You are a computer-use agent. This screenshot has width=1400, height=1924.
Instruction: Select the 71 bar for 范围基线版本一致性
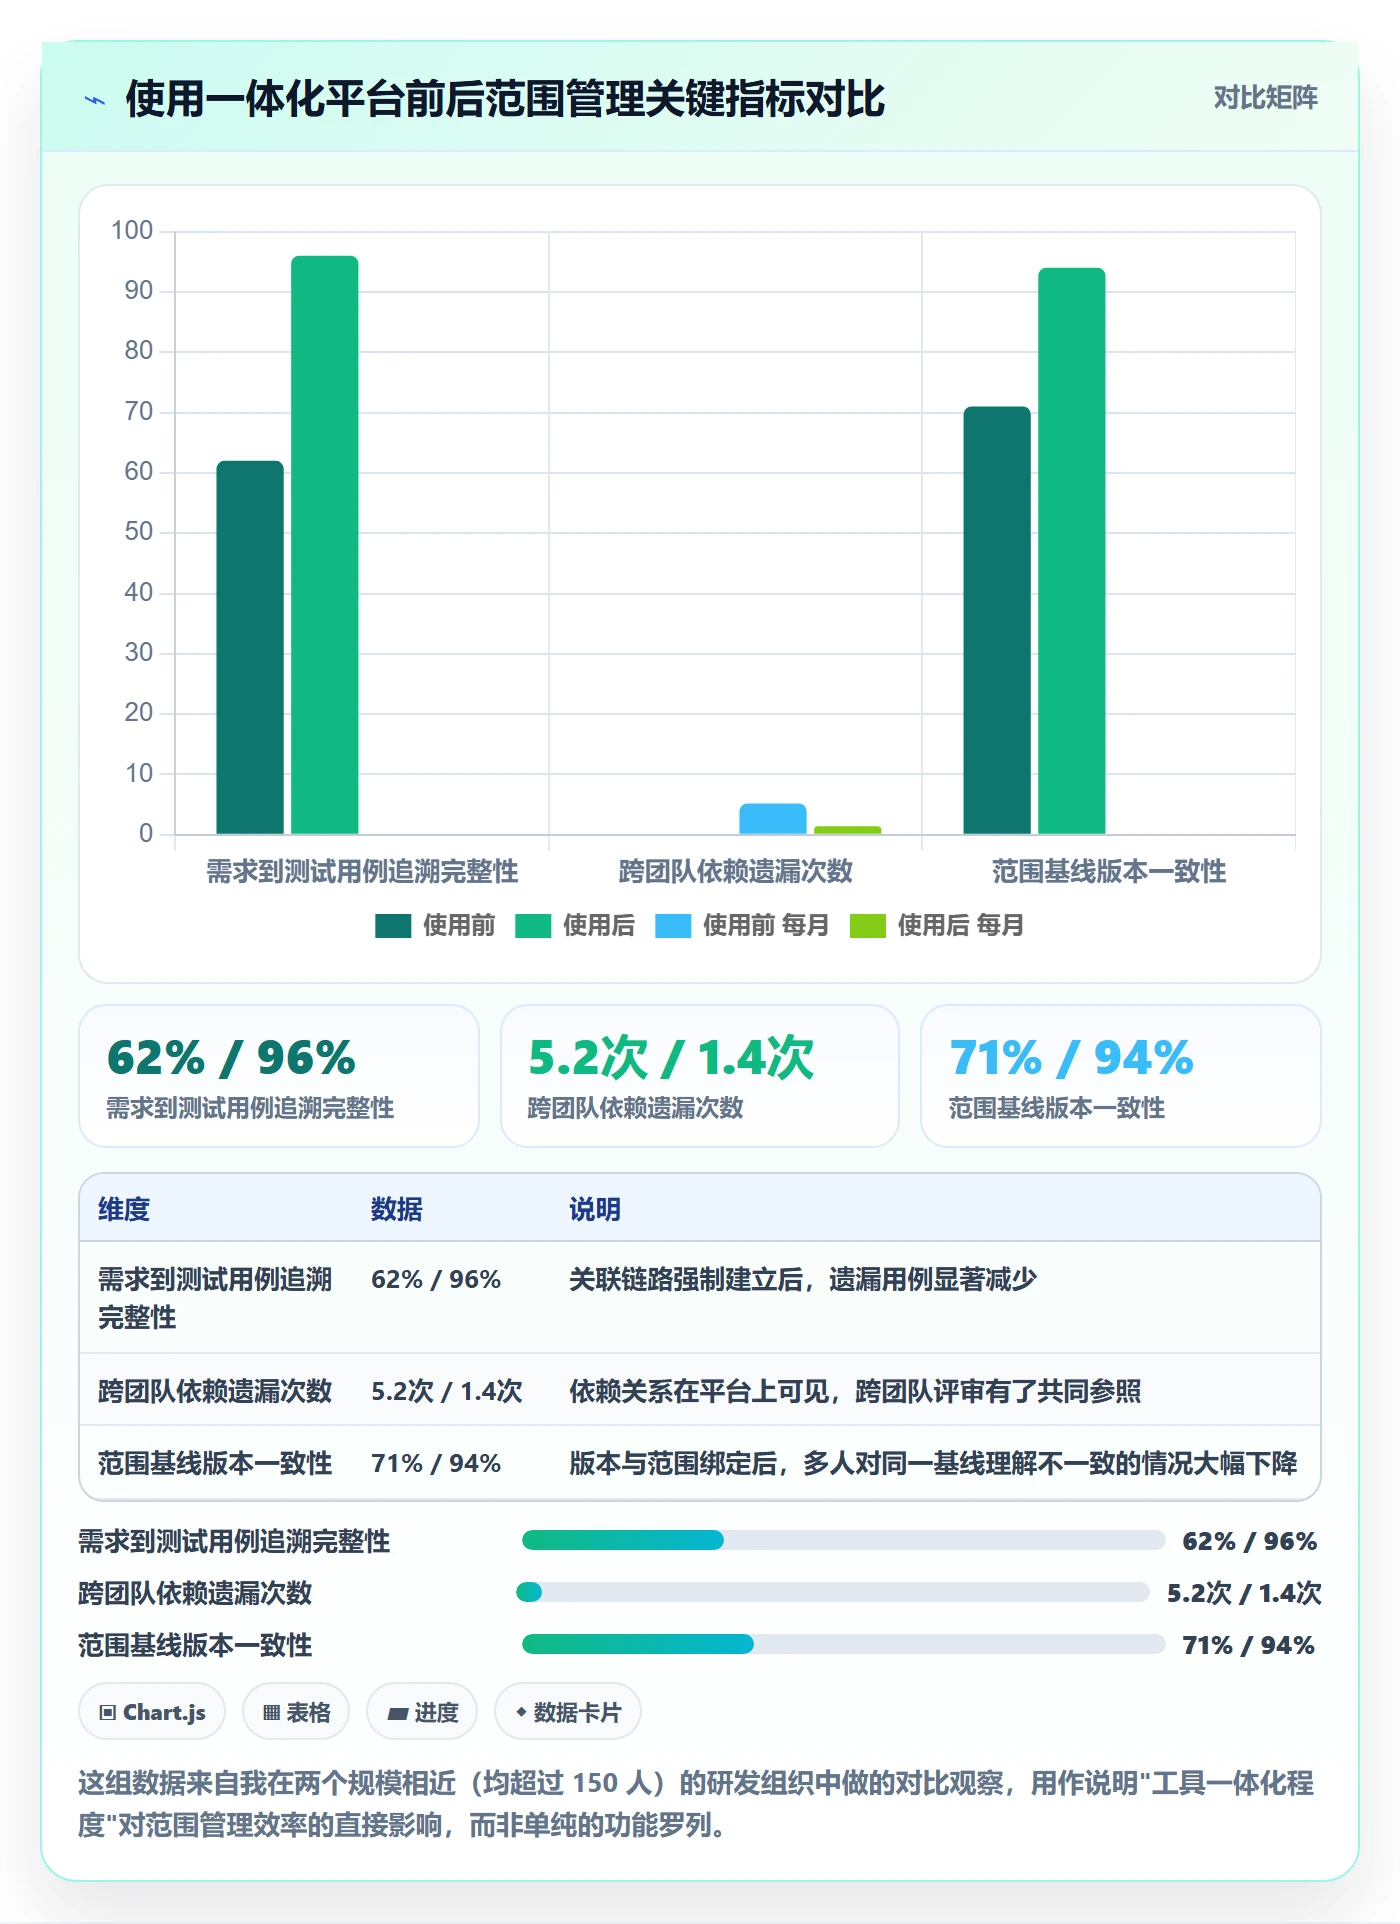997,620
